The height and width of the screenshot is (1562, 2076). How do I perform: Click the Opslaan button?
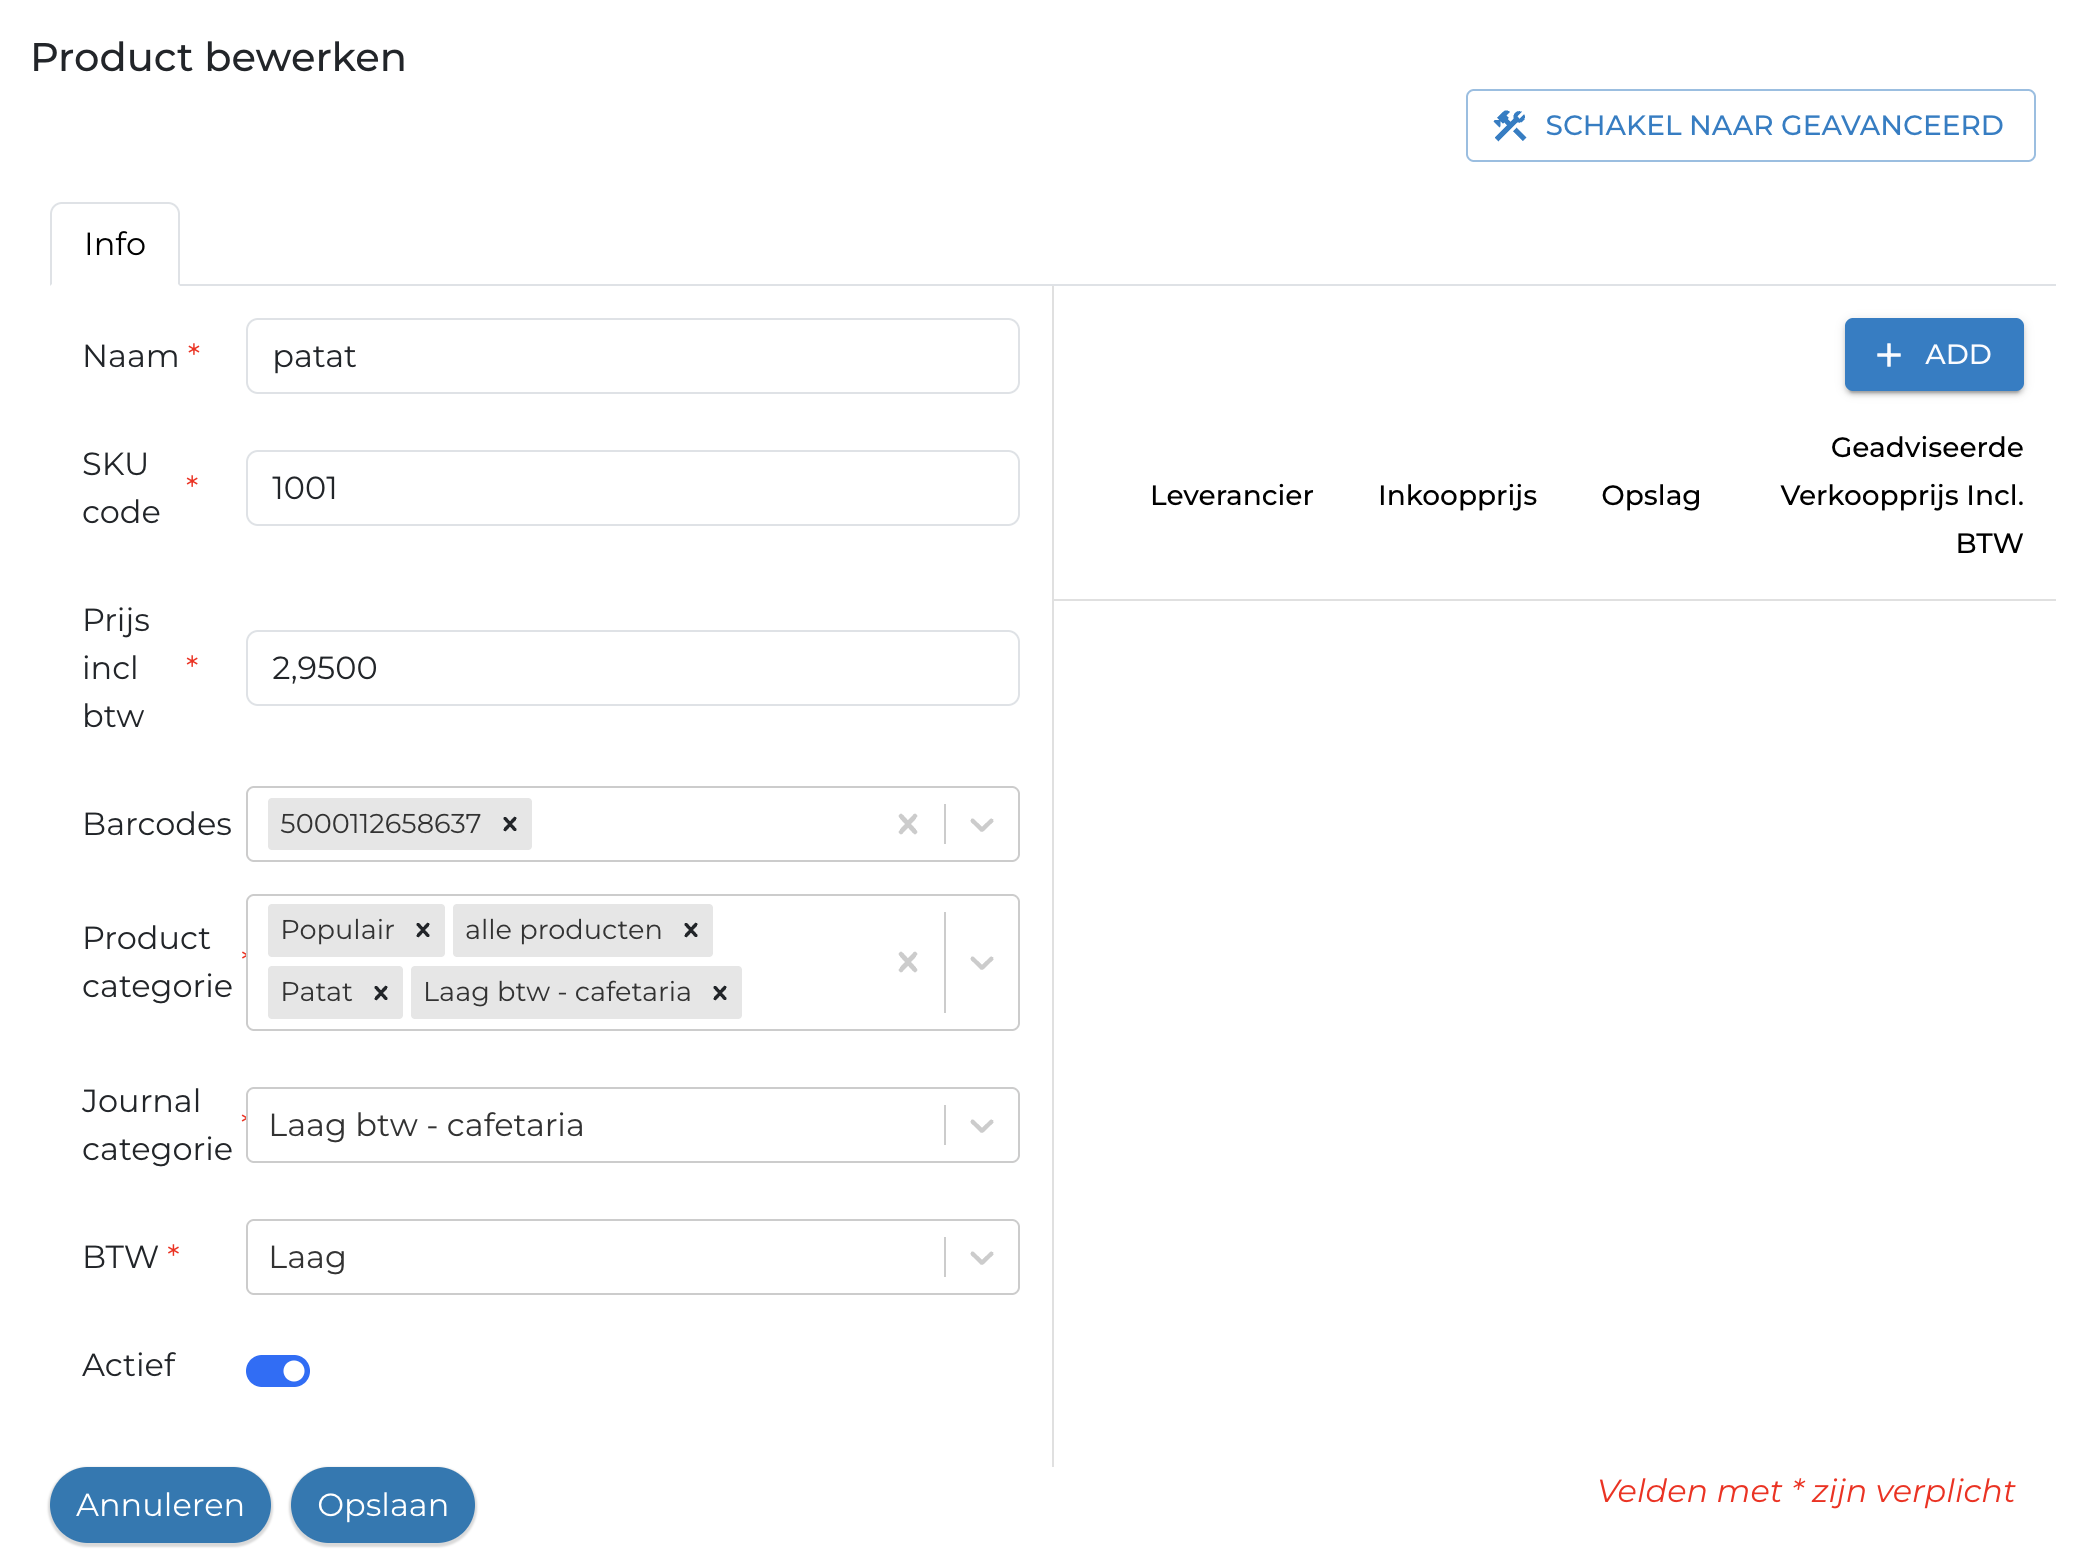click(x=382, y=1504)
